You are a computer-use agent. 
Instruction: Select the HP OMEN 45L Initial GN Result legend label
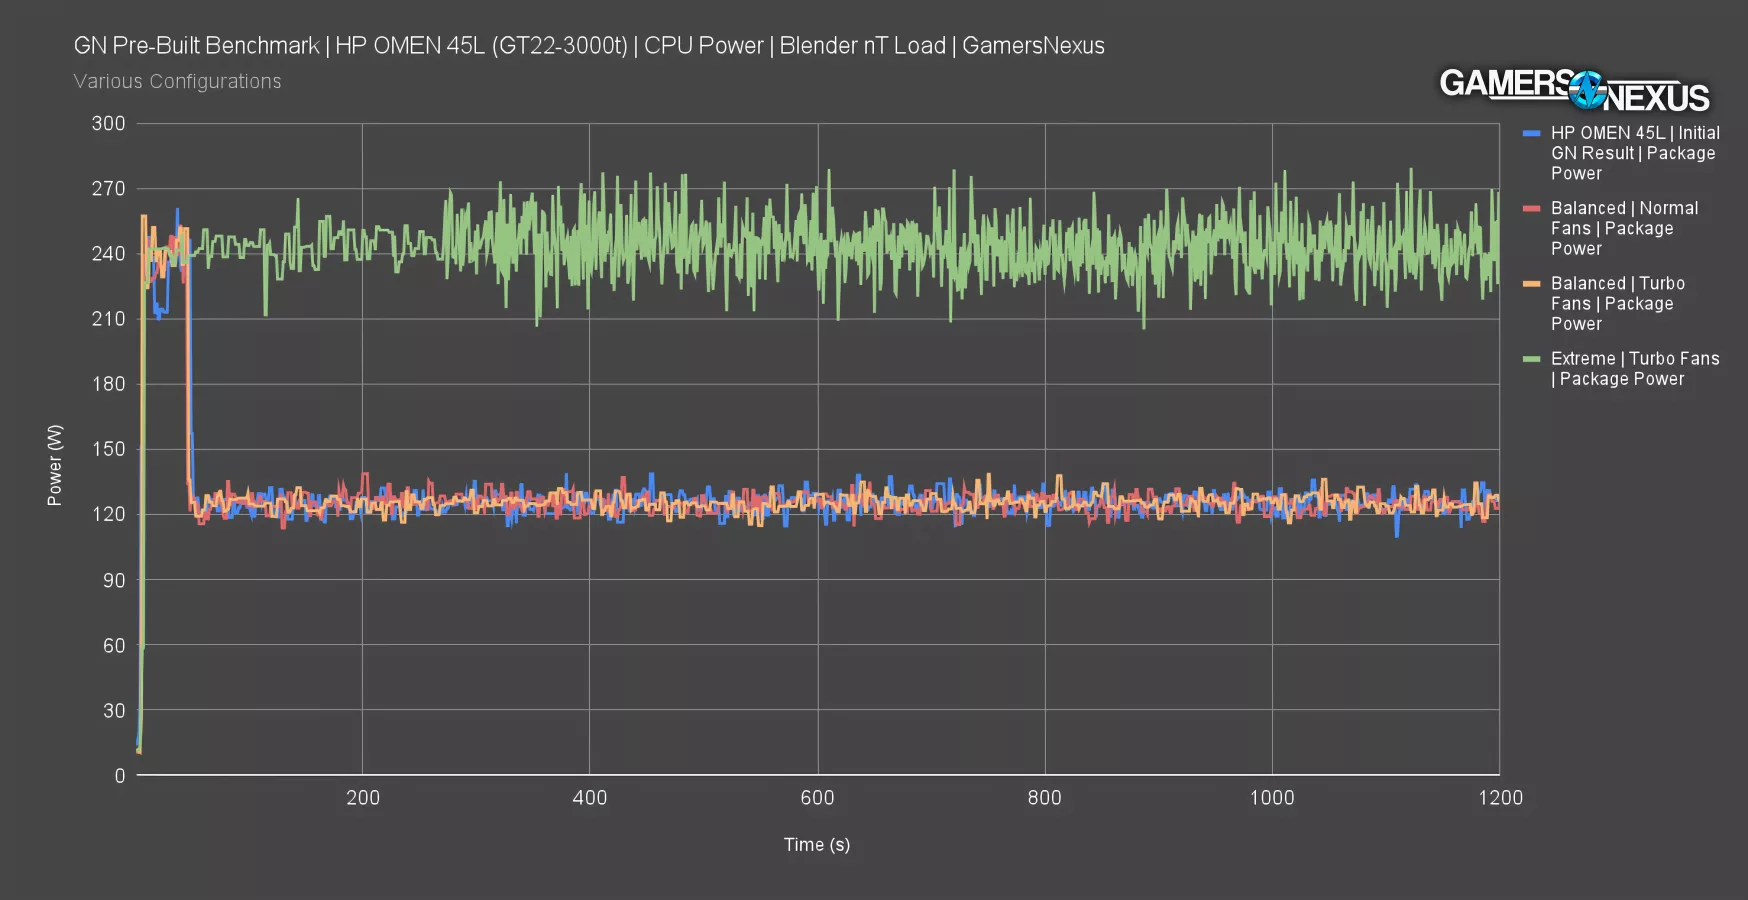[1634, 153]
